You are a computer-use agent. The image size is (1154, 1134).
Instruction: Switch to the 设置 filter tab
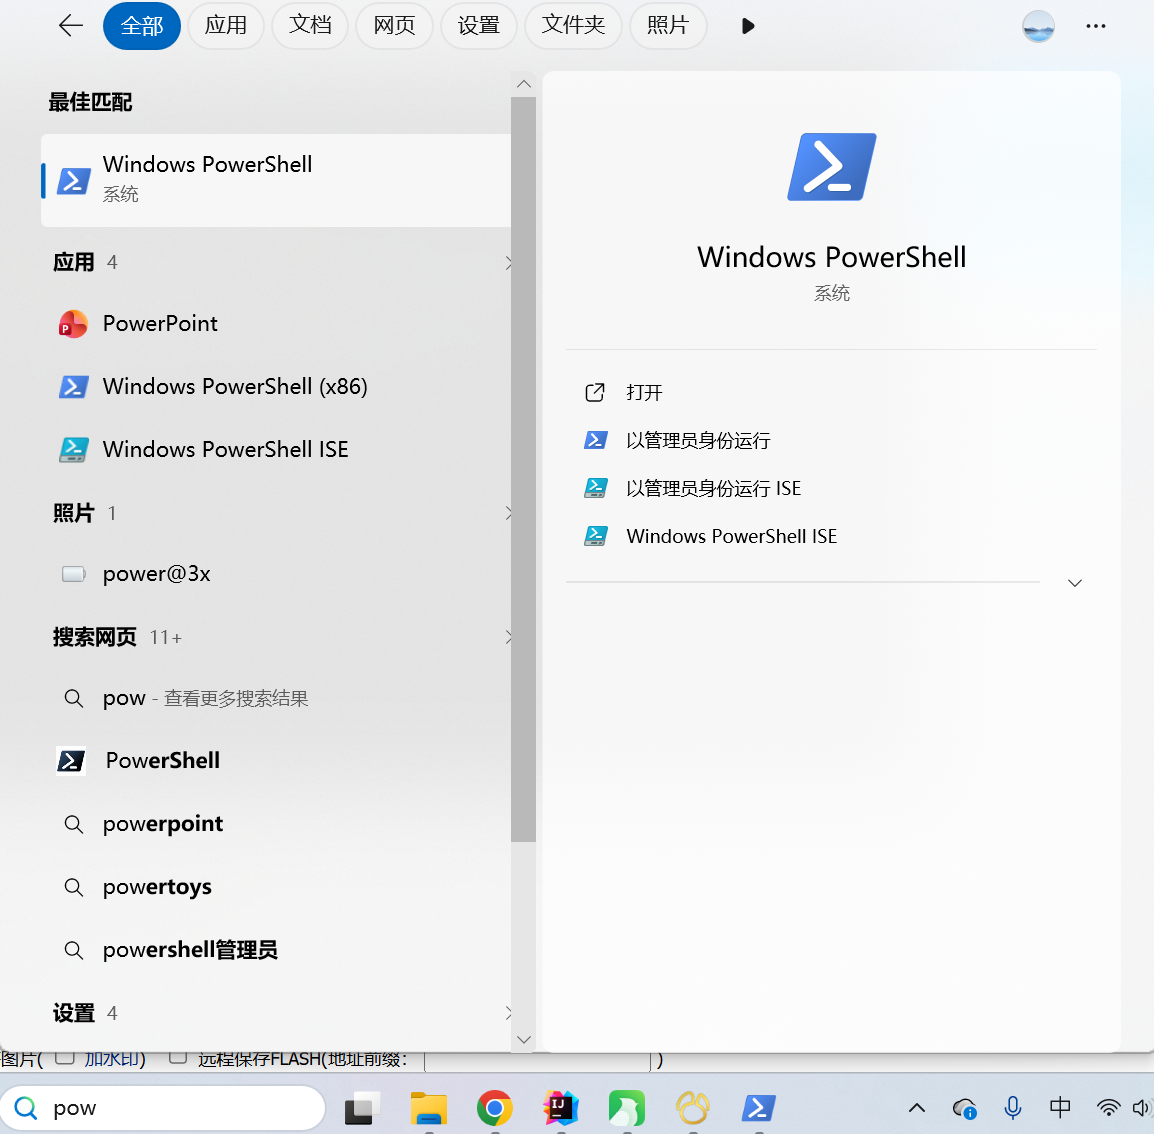click(478, 26)
